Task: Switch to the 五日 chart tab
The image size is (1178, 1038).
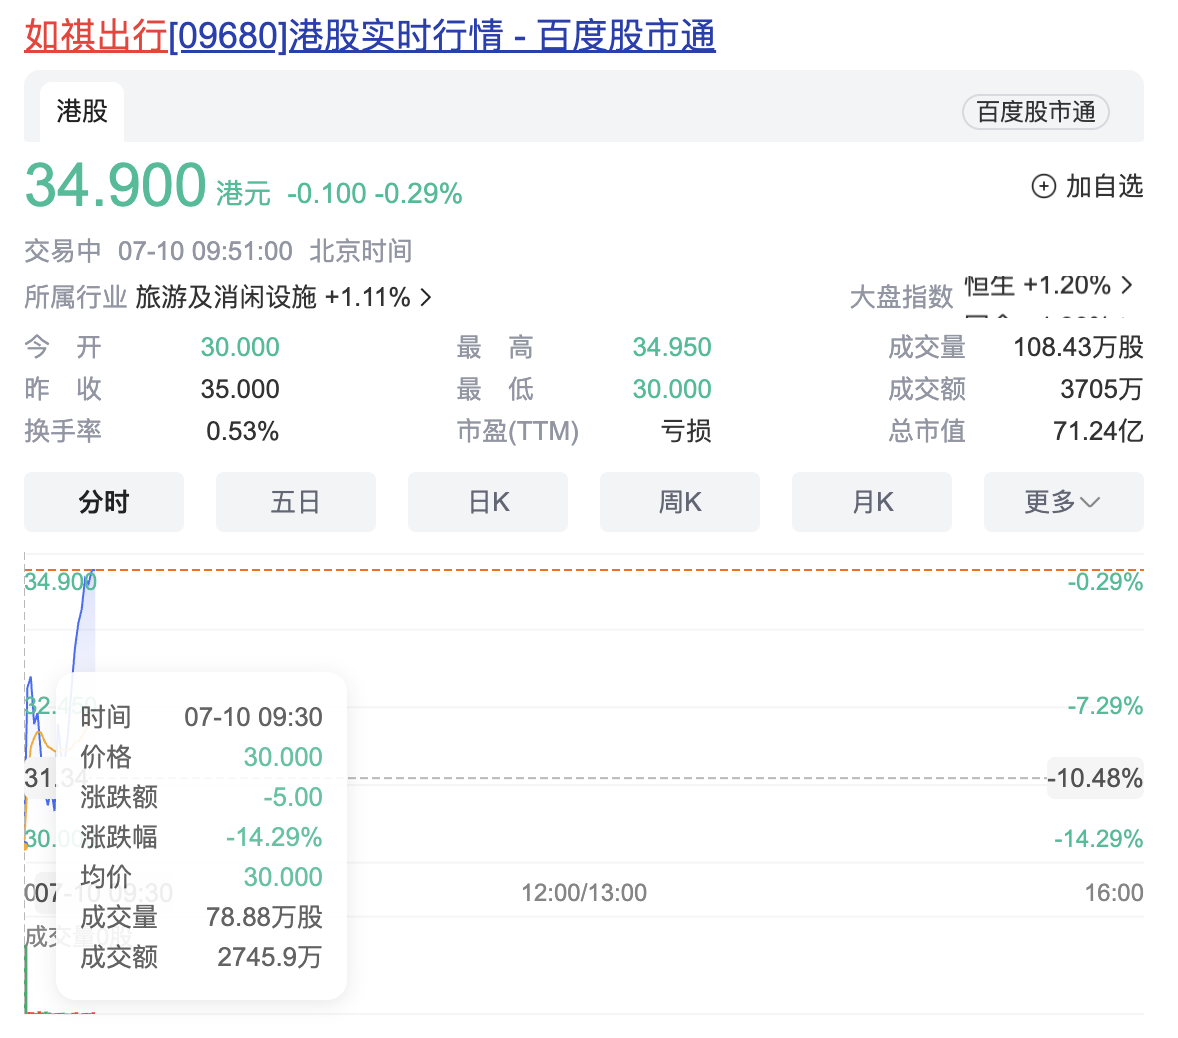Action: tap(295, 502)
